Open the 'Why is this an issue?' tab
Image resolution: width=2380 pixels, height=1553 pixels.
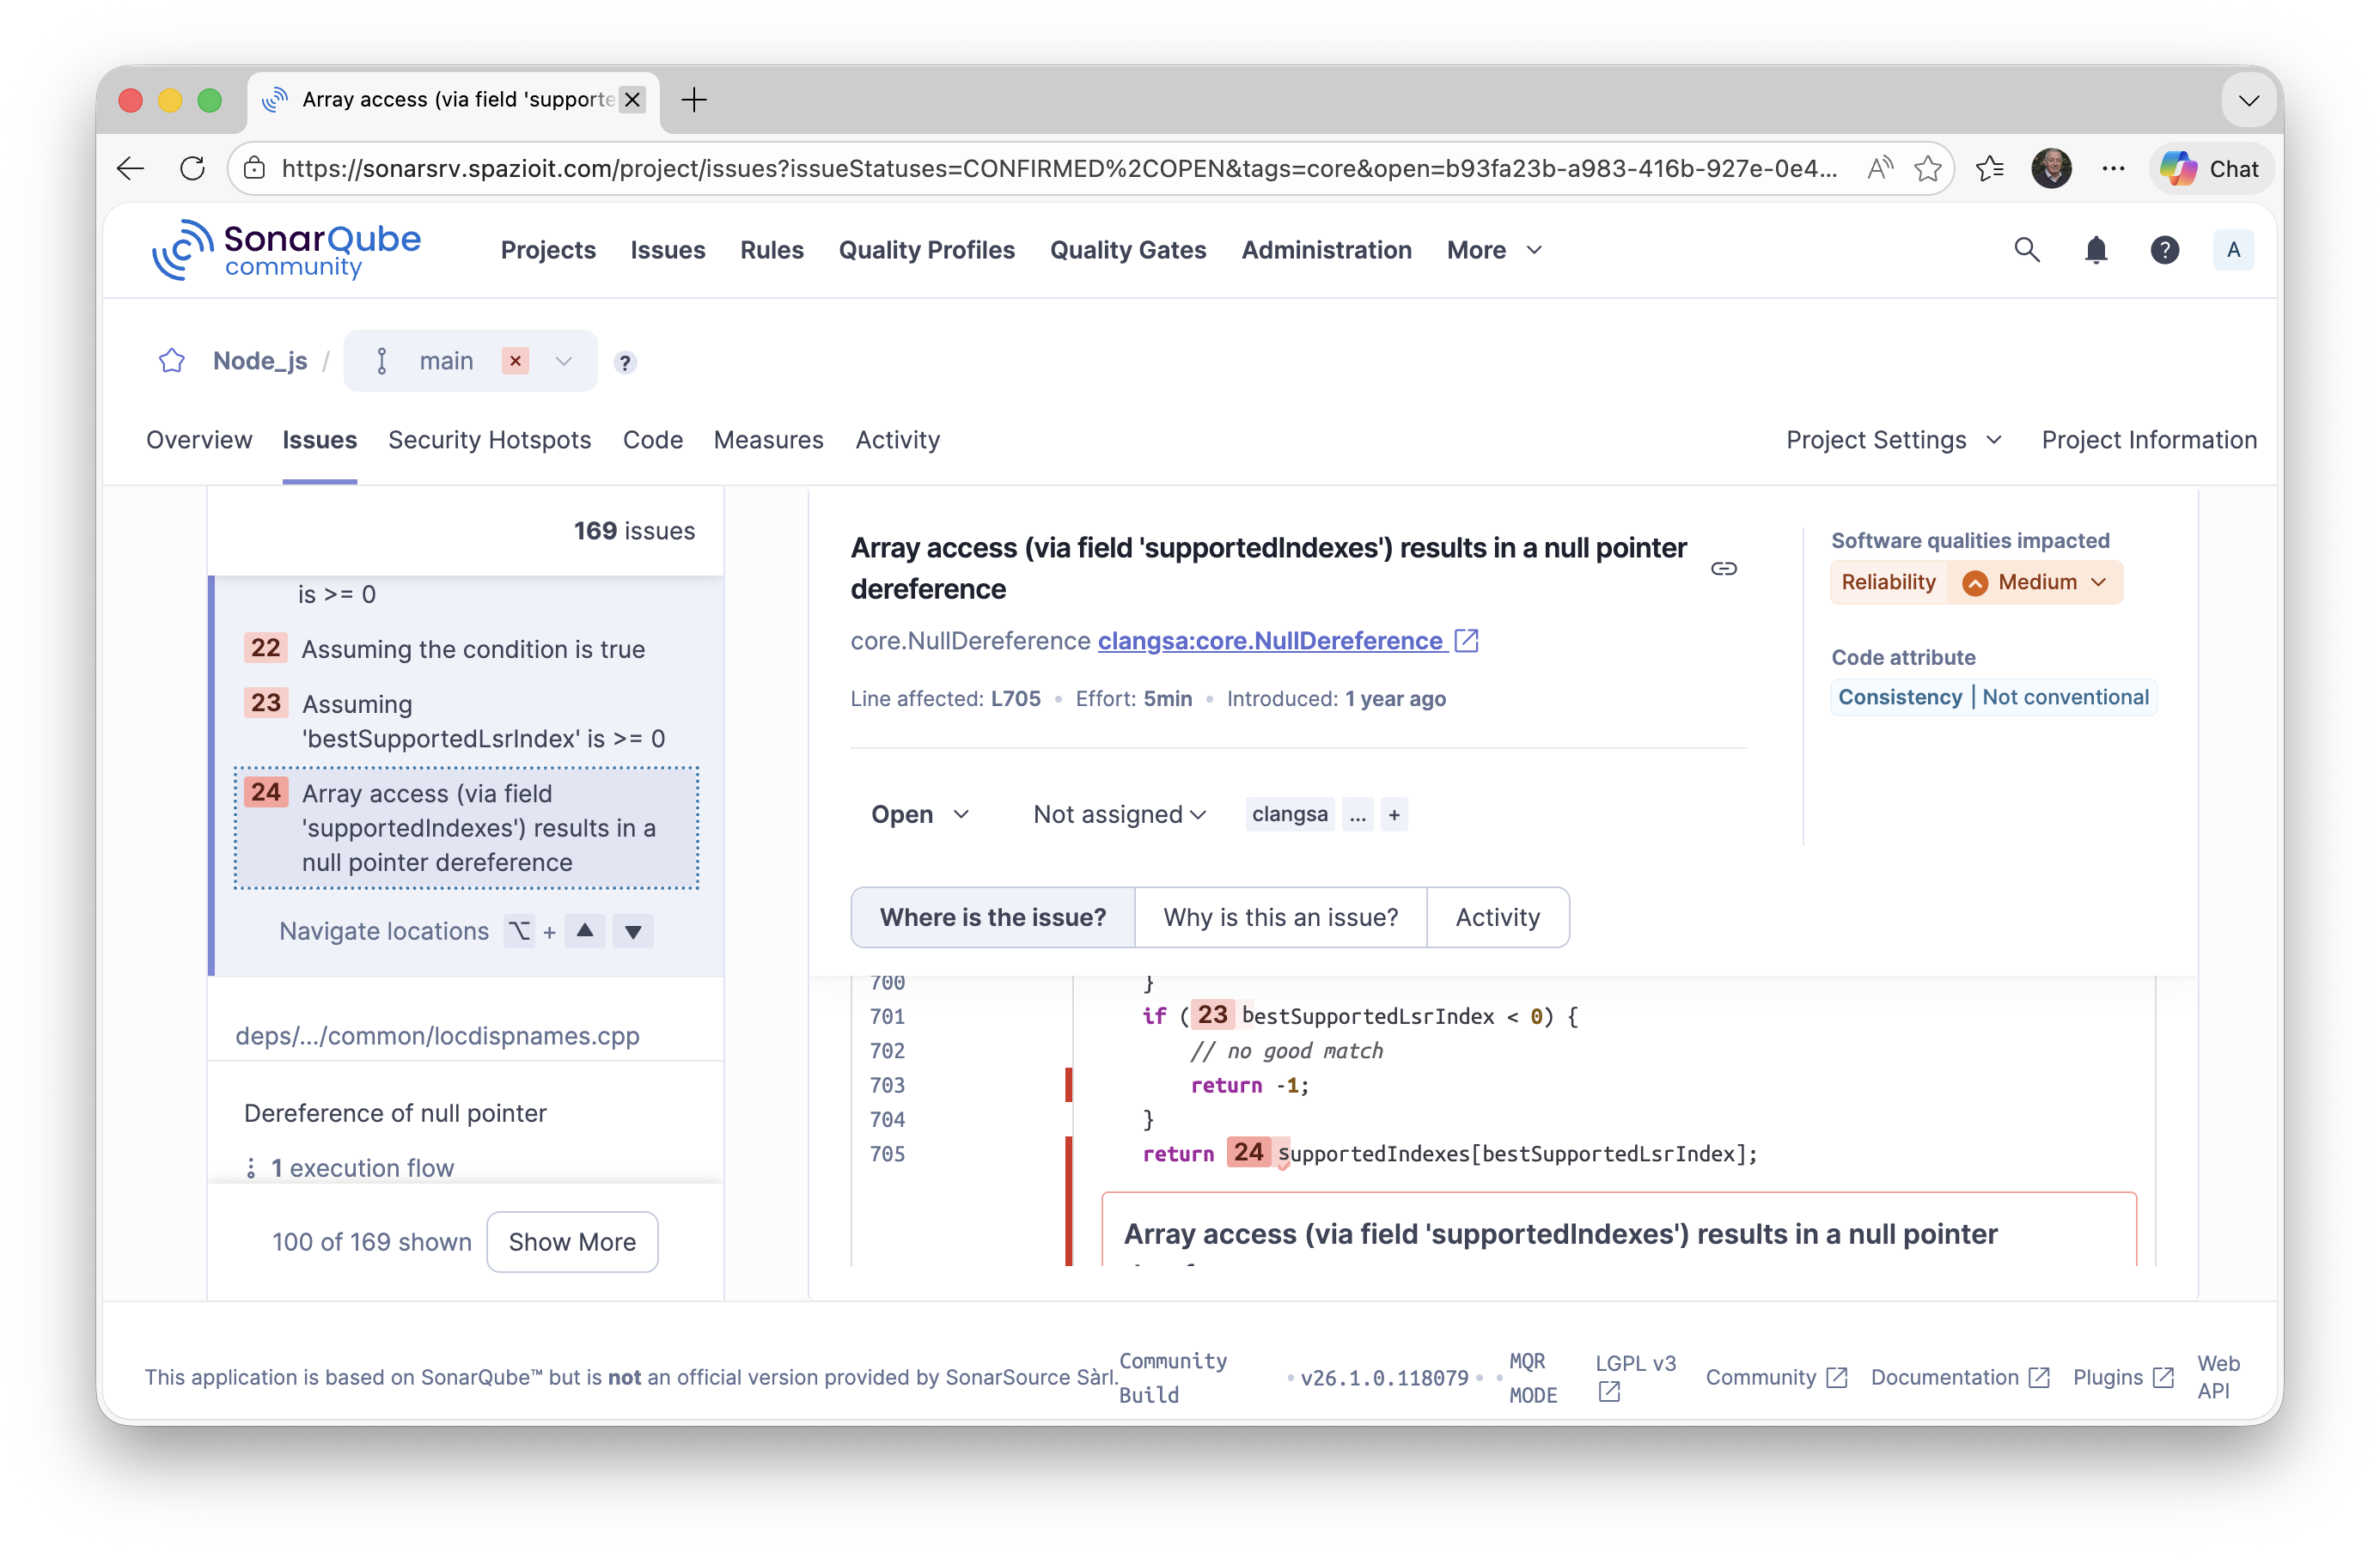click(x=1280, y=916)
